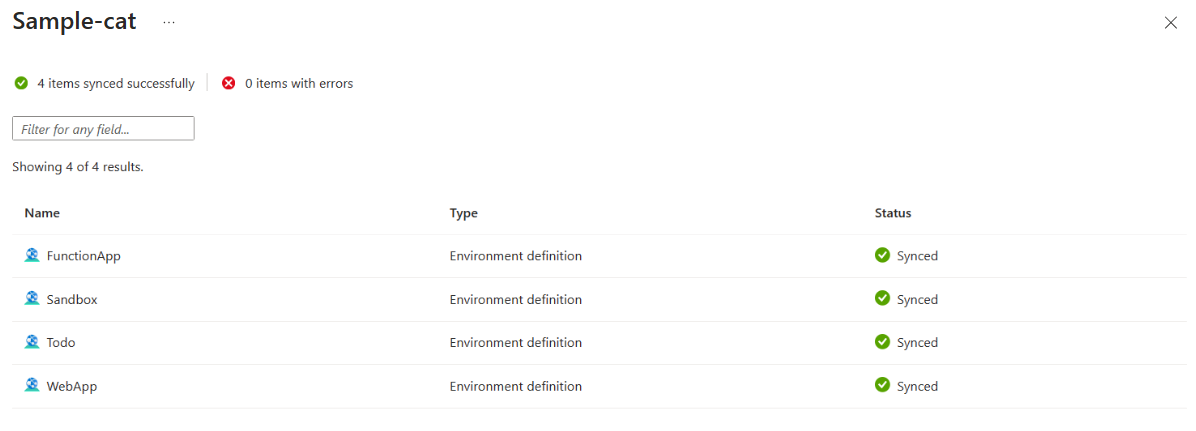1196x431 pixels.
Task: Click the green Synced icon for FunctionApp
Action: (x=882, y=256)
